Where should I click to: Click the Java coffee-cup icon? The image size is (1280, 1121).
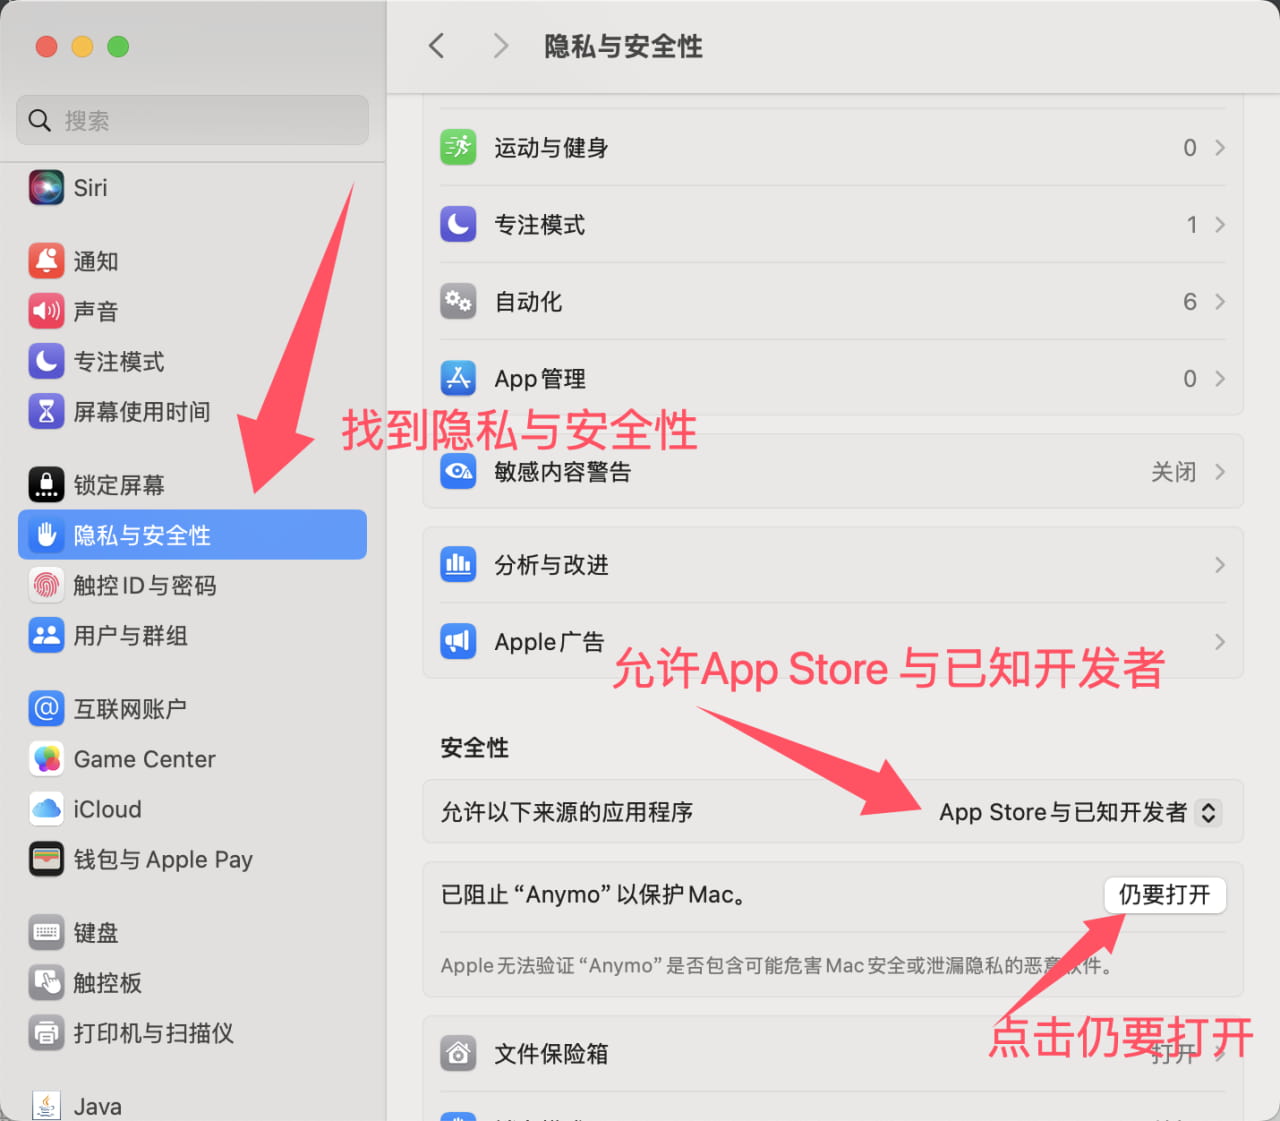pyautogui.click(x=46, y=1103)
